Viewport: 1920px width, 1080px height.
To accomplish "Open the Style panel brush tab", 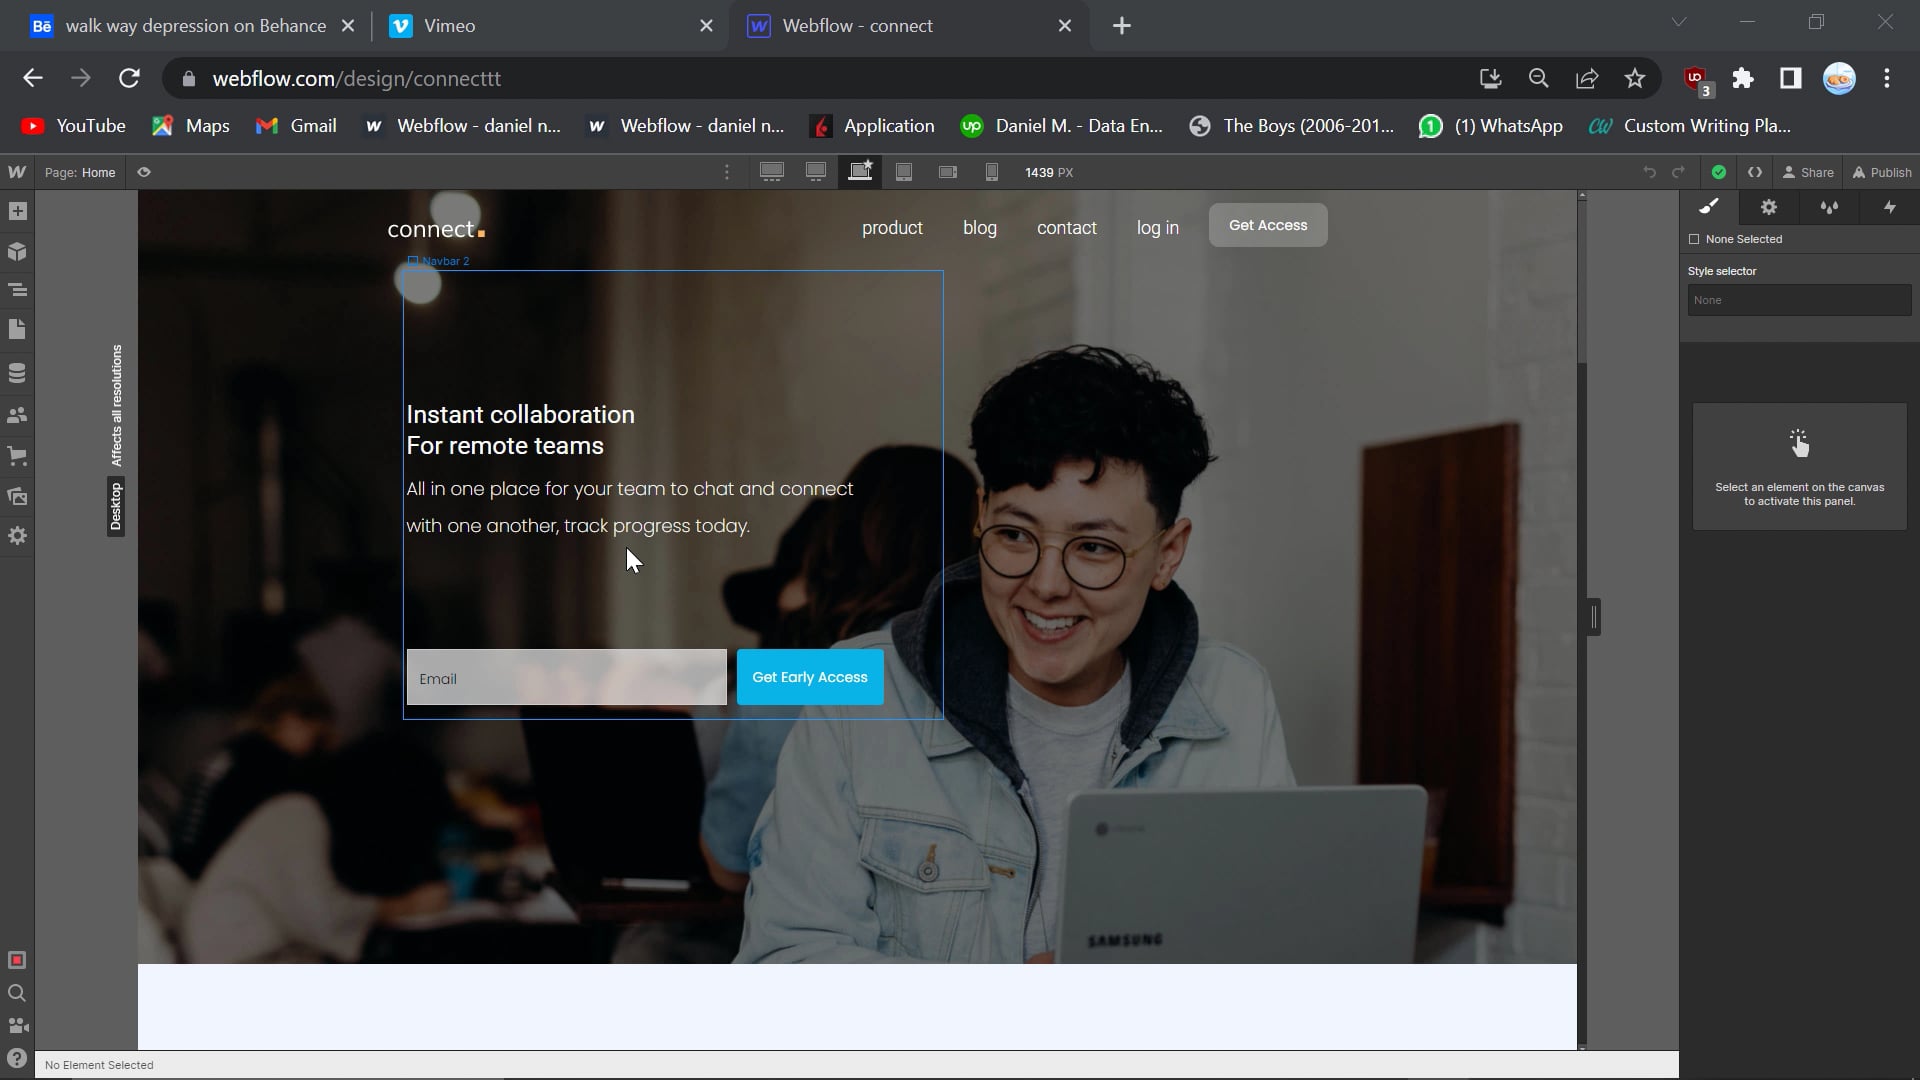I will [1709, 207].
